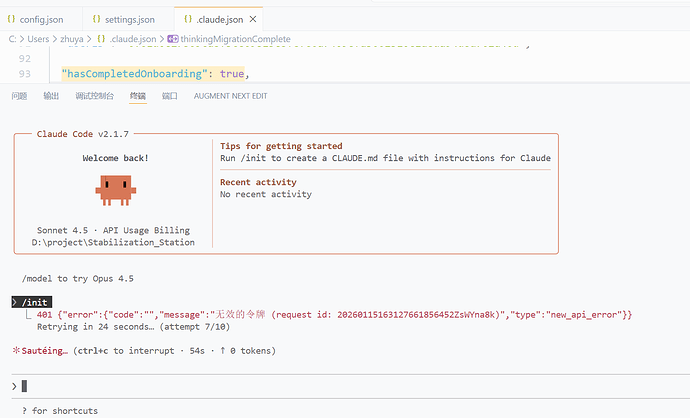The height and width of the screenshot is (418, 690).
Task: Click line number 92 in the gutter
Action: coord(25,59)
